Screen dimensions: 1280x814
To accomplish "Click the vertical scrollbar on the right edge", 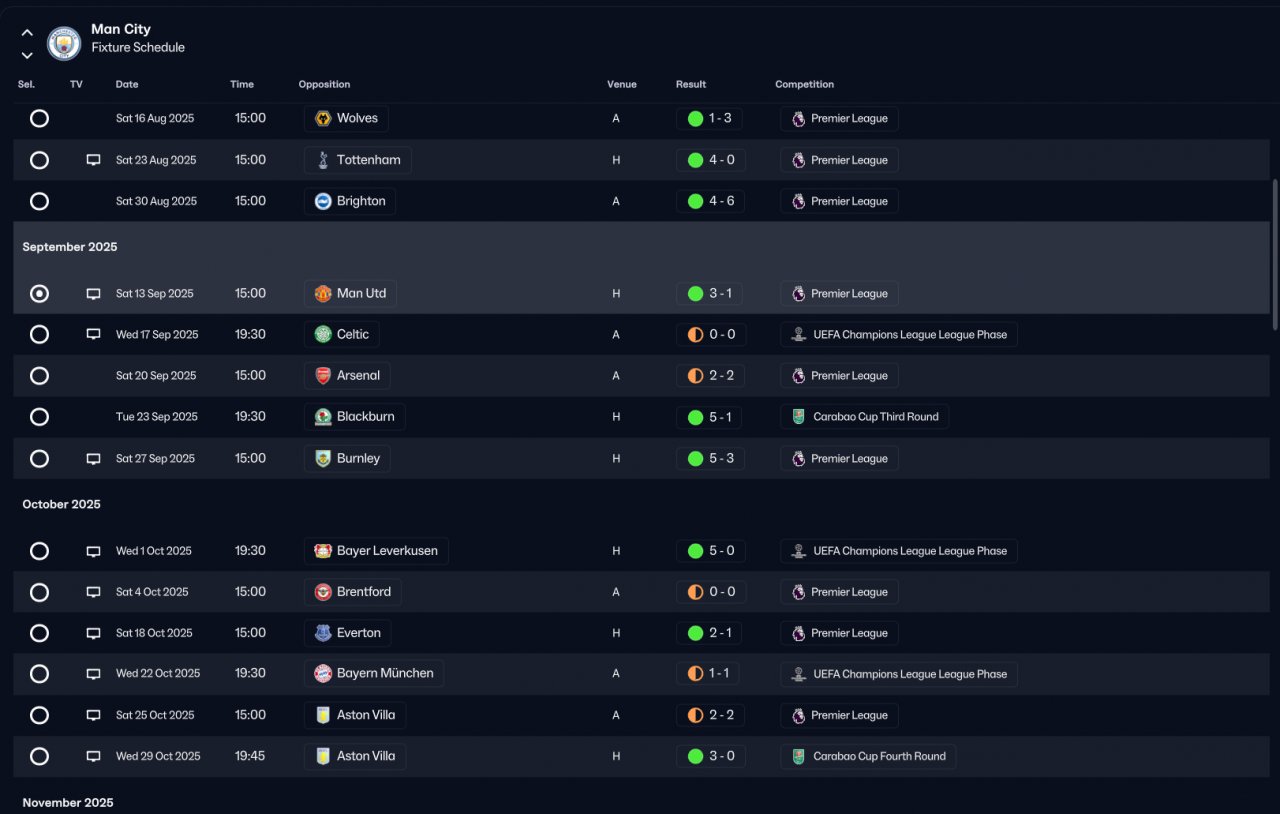I will 1274,255.
